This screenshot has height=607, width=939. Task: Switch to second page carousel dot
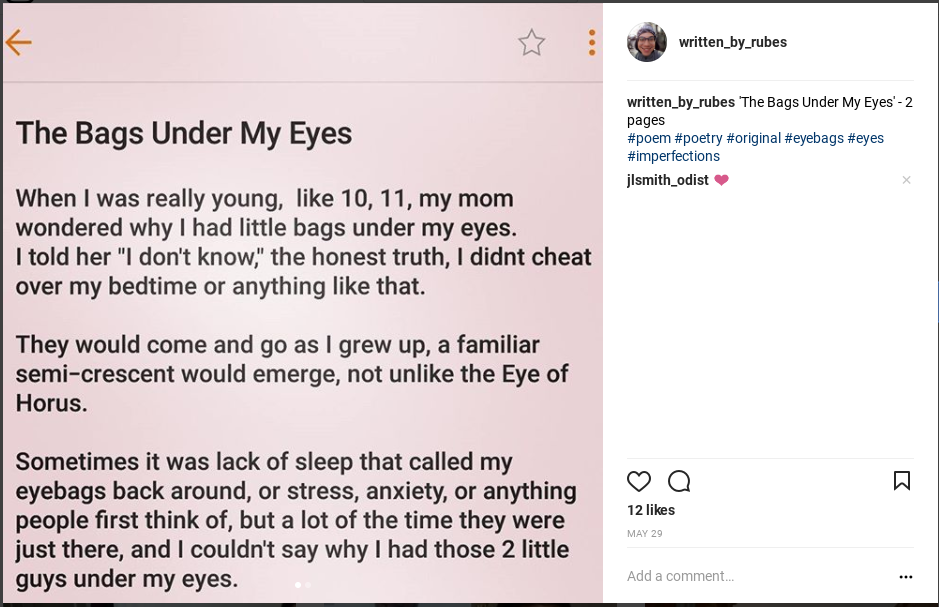coord(308,584)
